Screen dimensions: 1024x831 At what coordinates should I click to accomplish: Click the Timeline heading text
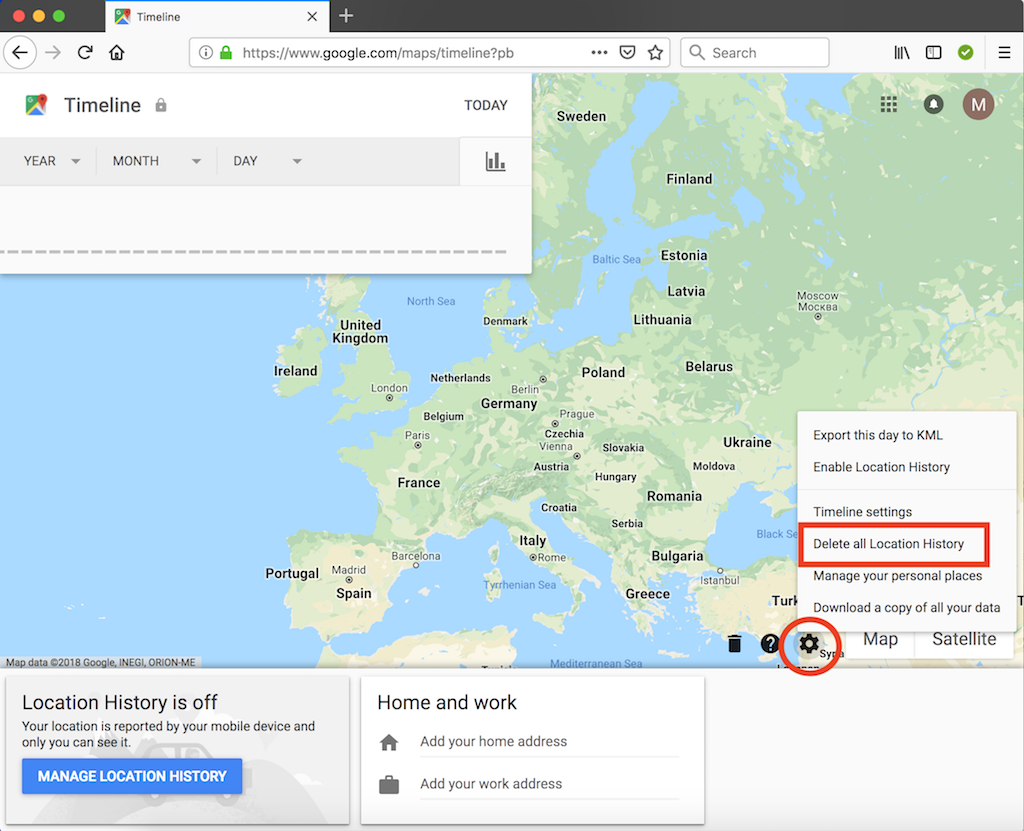click(103, 105)
